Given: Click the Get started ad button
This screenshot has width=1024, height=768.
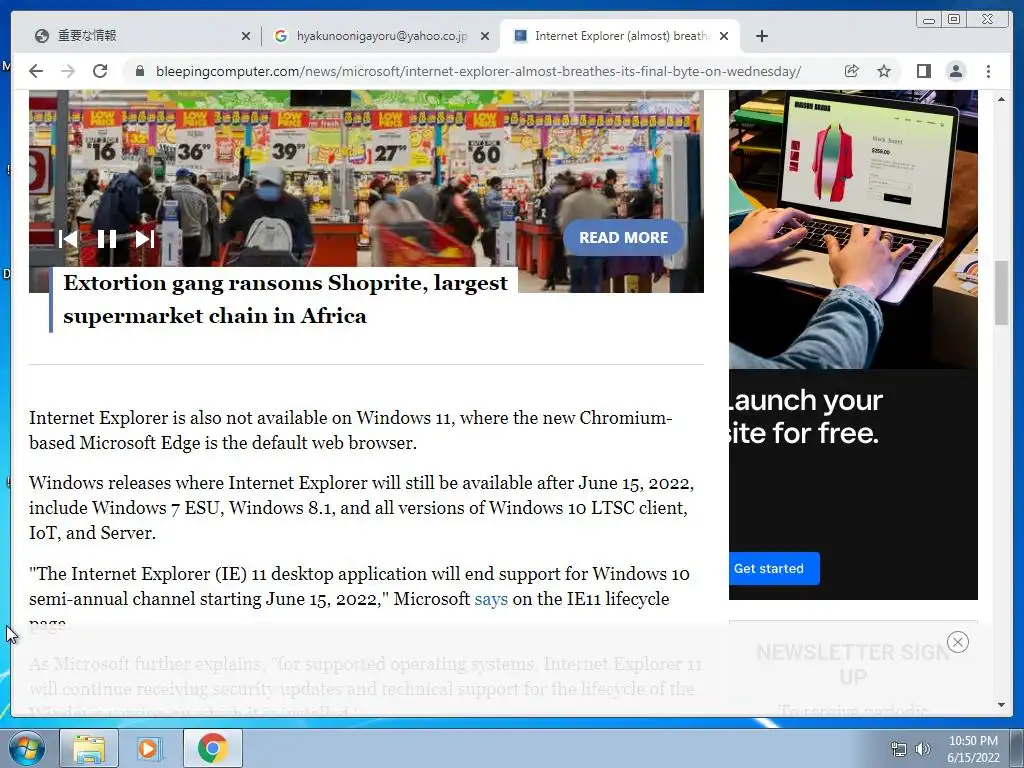Looking at the screenshot, I should click(x=773, y=569).
